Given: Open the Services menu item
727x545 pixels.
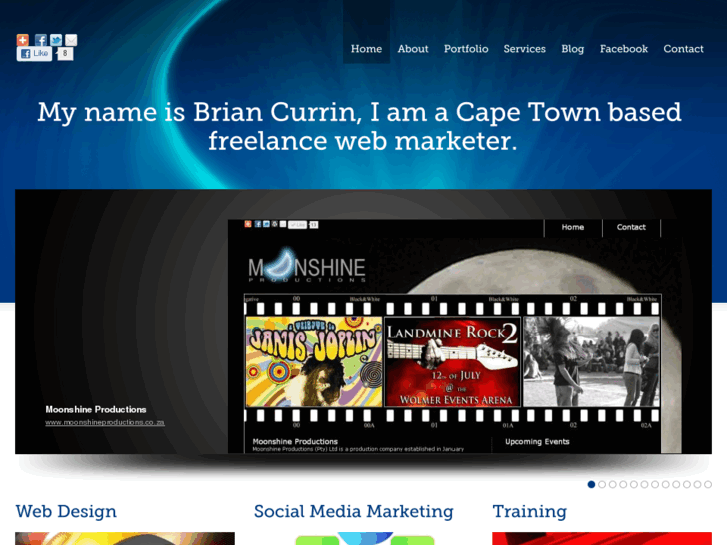Looking at the screenshot, I should [524, 49].
